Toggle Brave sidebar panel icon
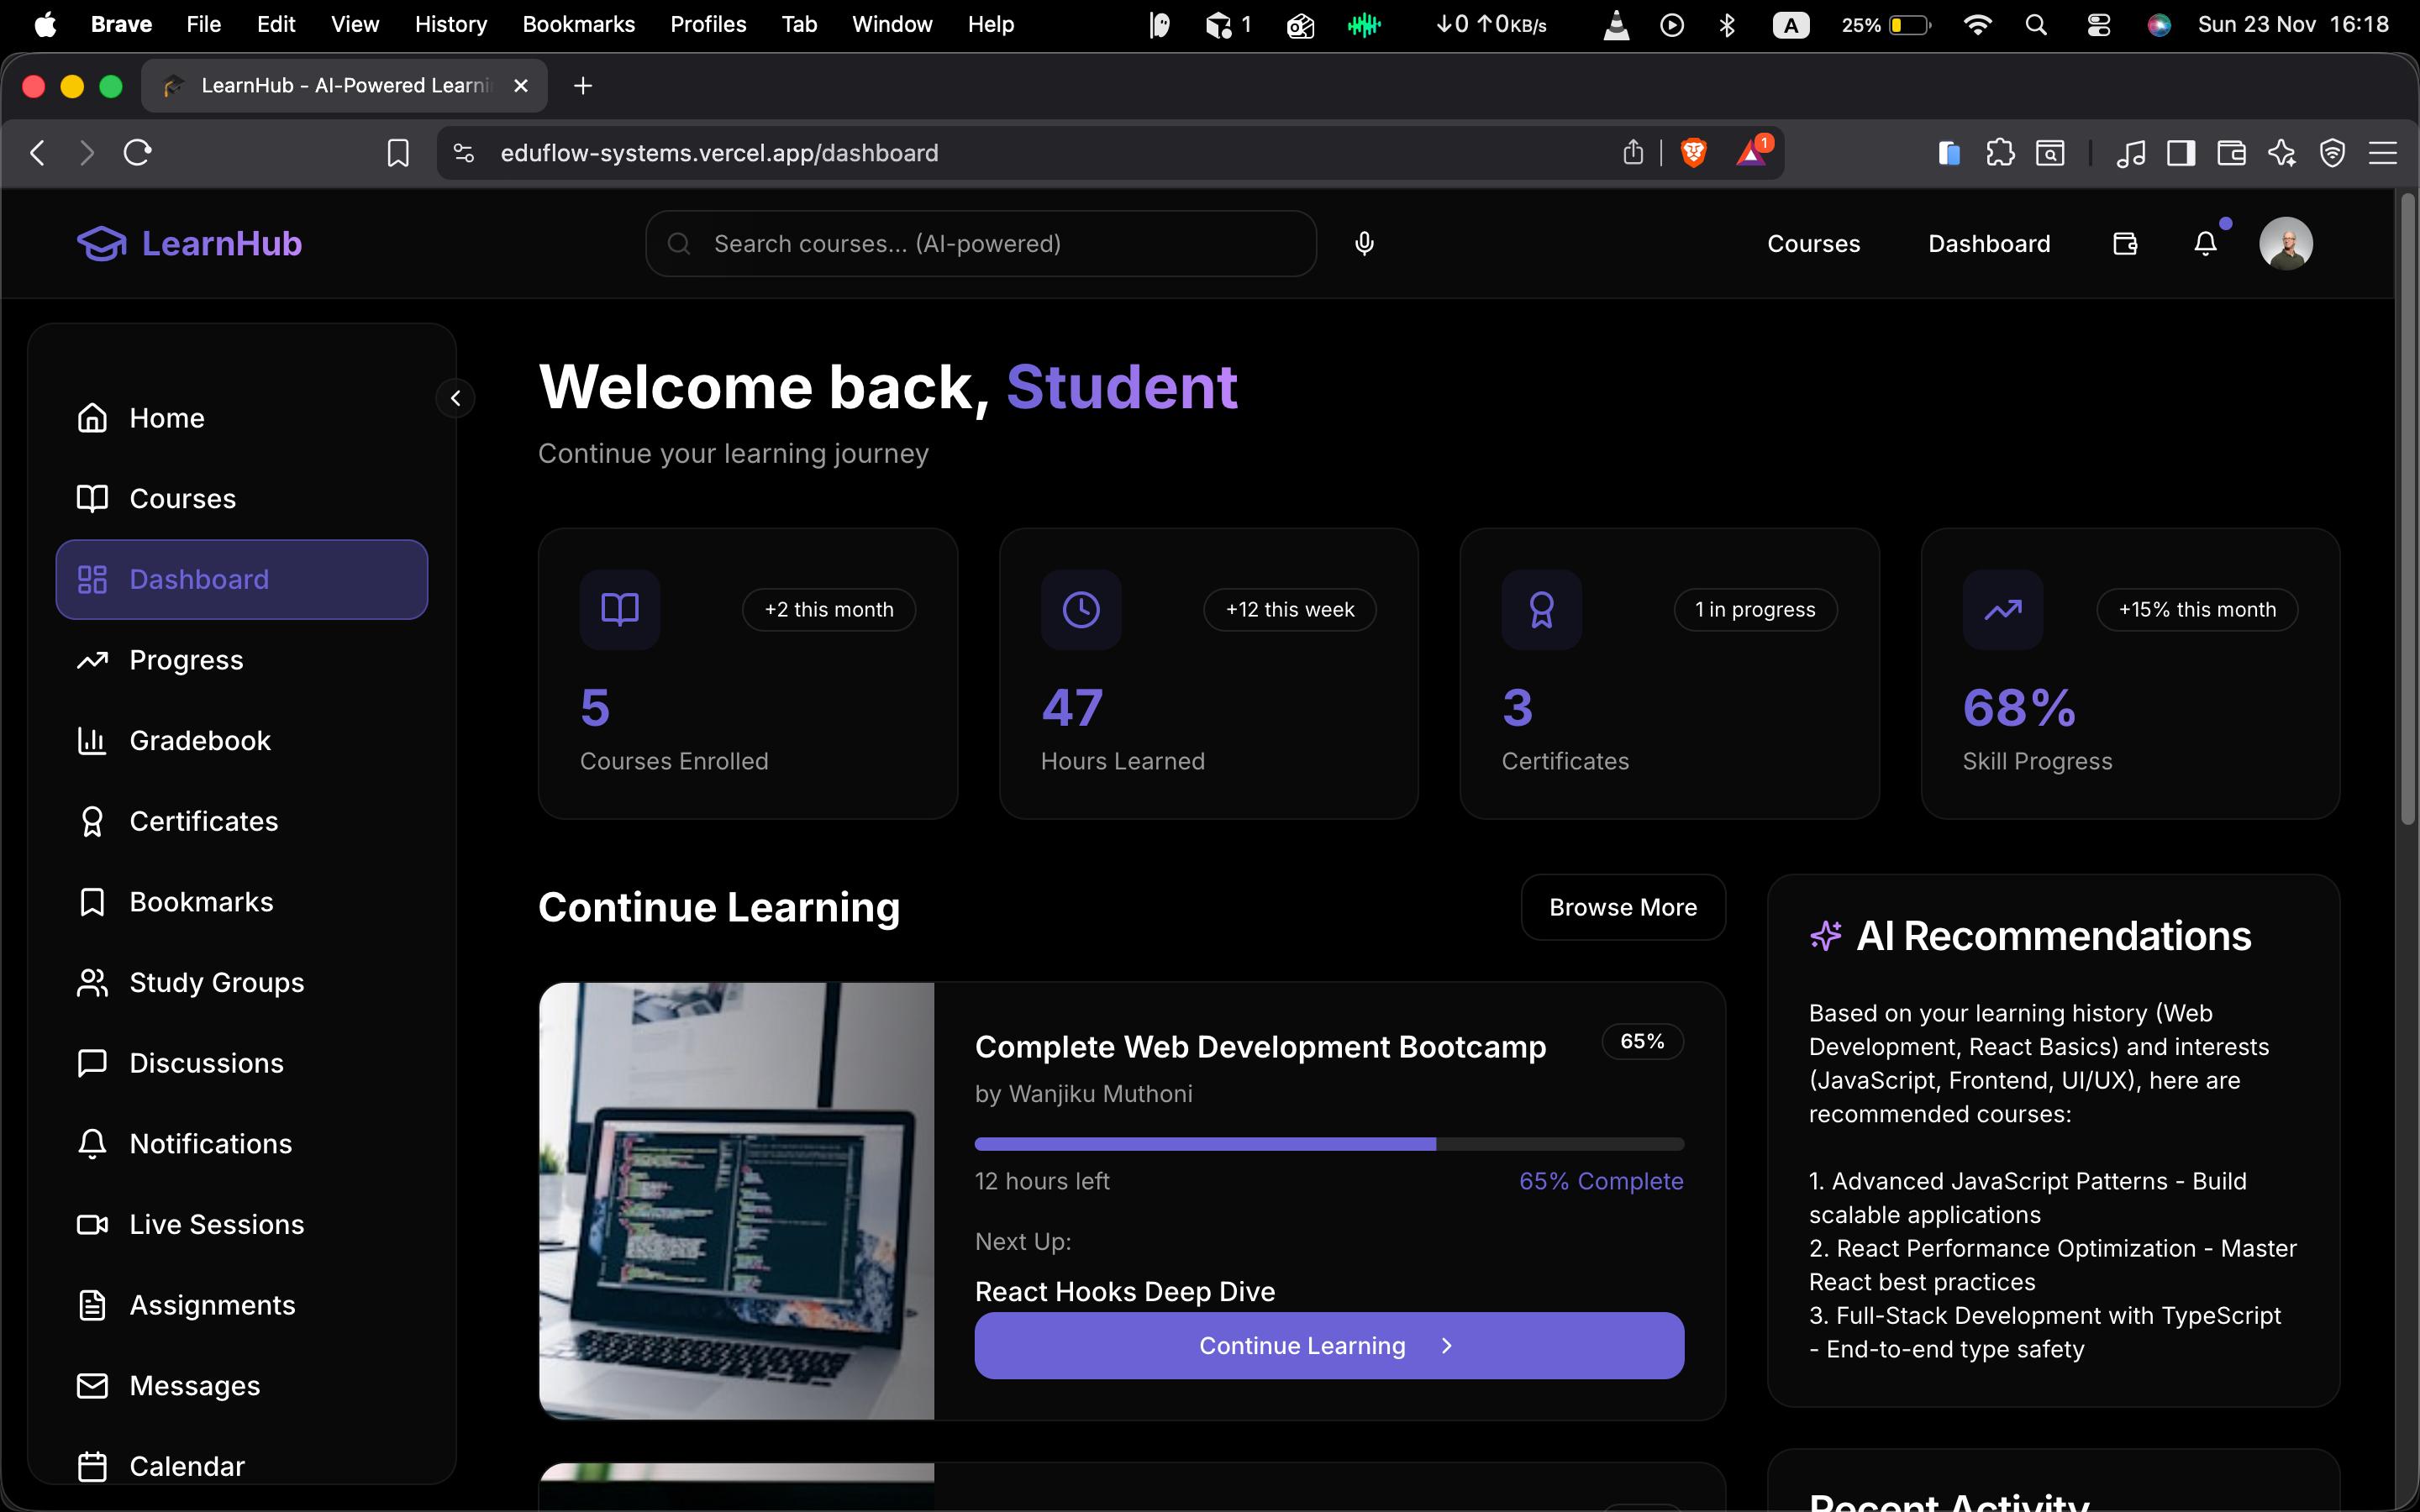 coord(2180,152)
